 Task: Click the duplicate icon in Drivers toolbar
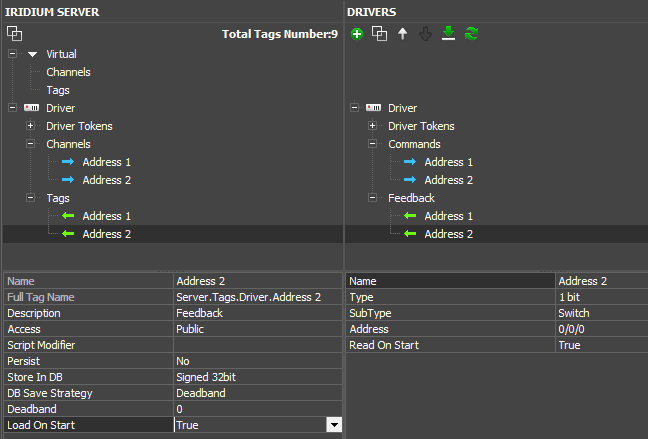coord(379,34)
